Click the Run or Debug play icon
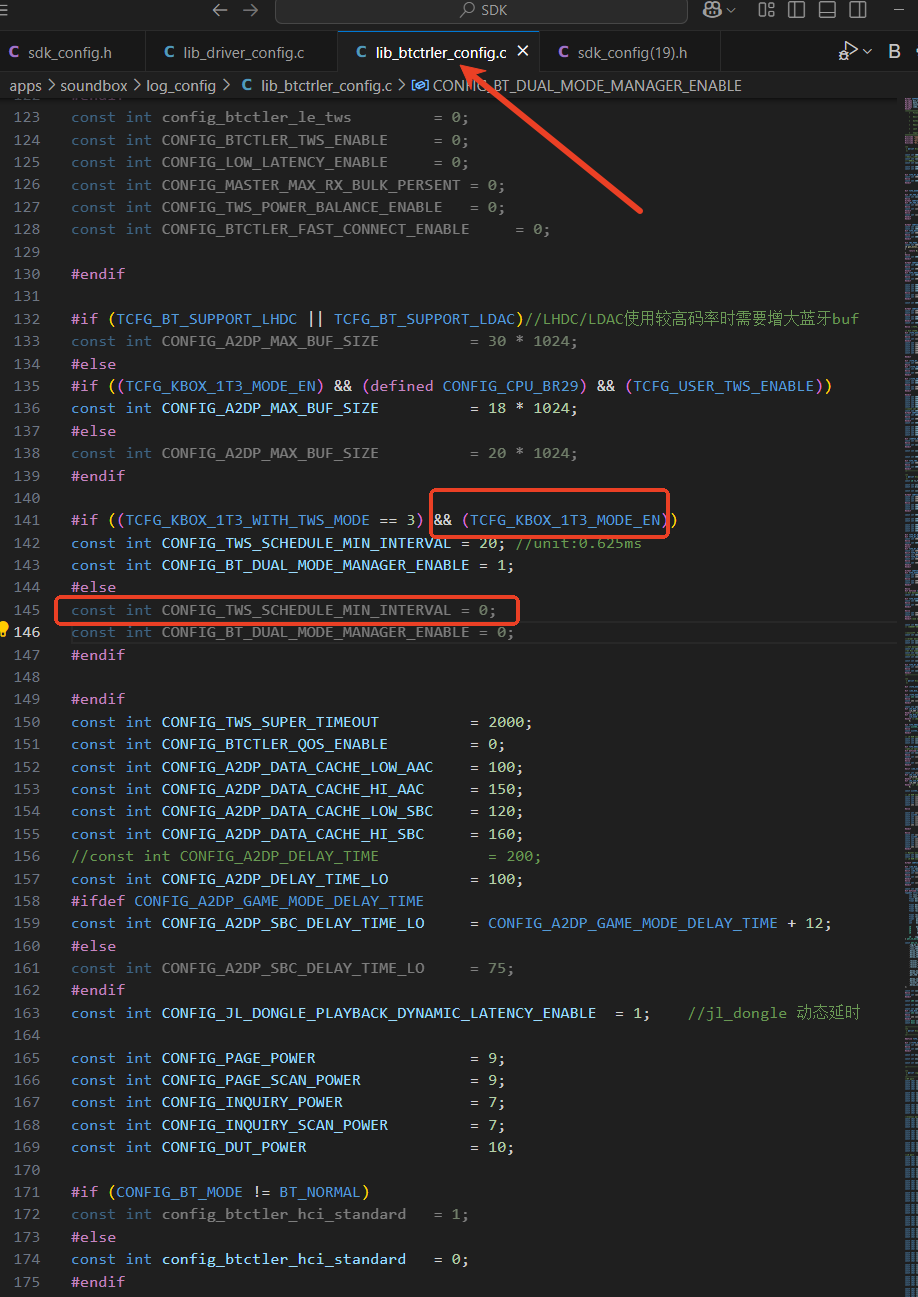This screenshot has width=918, height=1297. [848, 51]
